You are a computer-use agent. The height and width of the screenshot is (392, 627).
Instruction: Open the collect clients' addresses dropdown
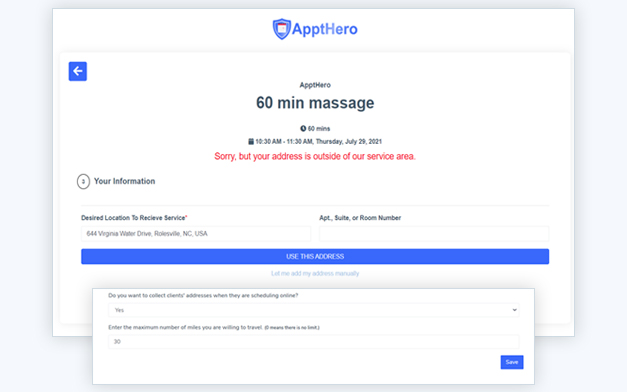tap(314, 310)
